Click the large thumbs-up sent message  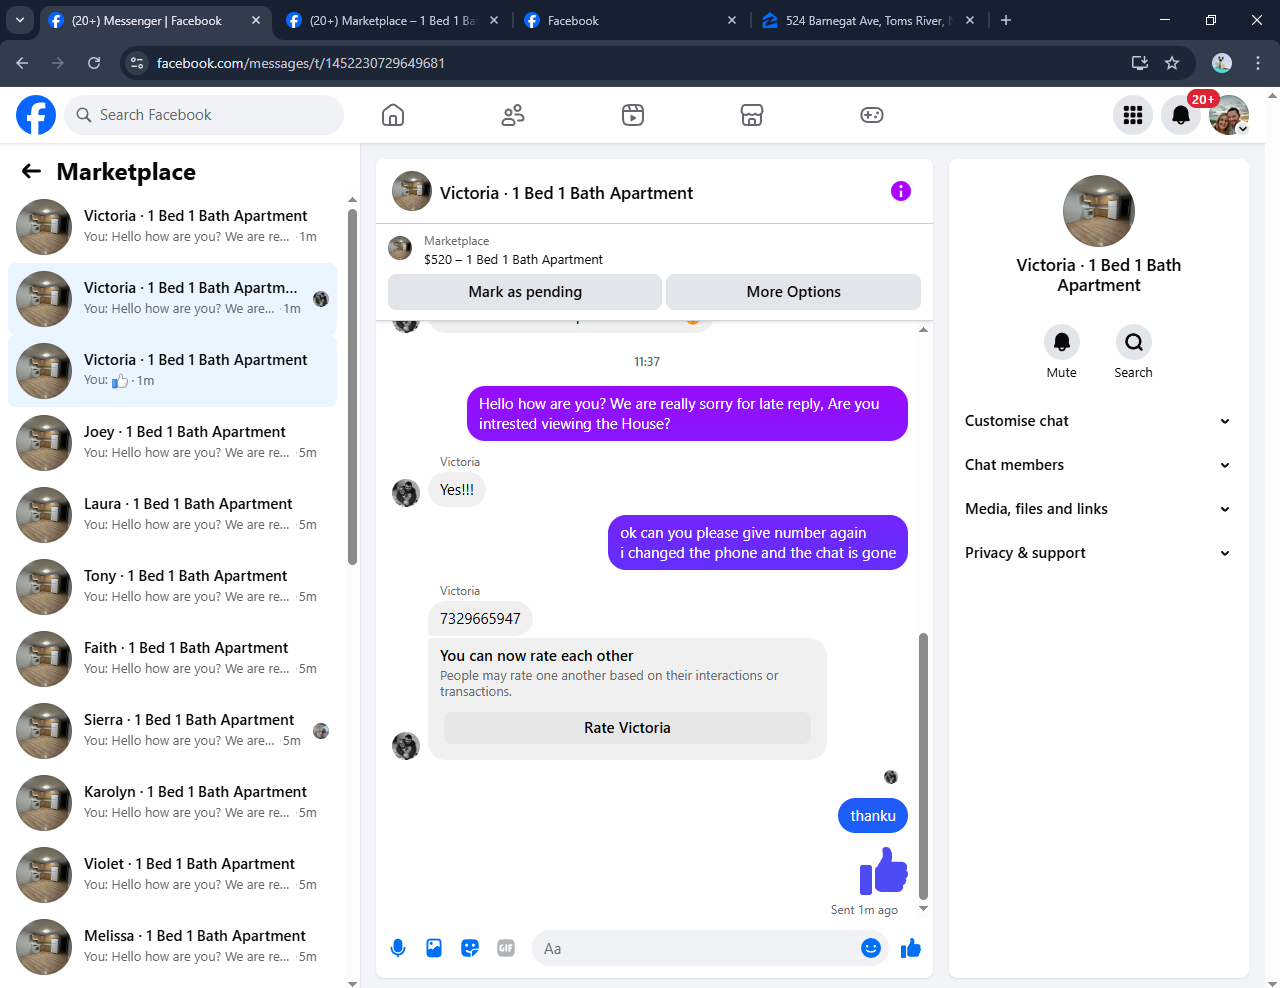883,871
